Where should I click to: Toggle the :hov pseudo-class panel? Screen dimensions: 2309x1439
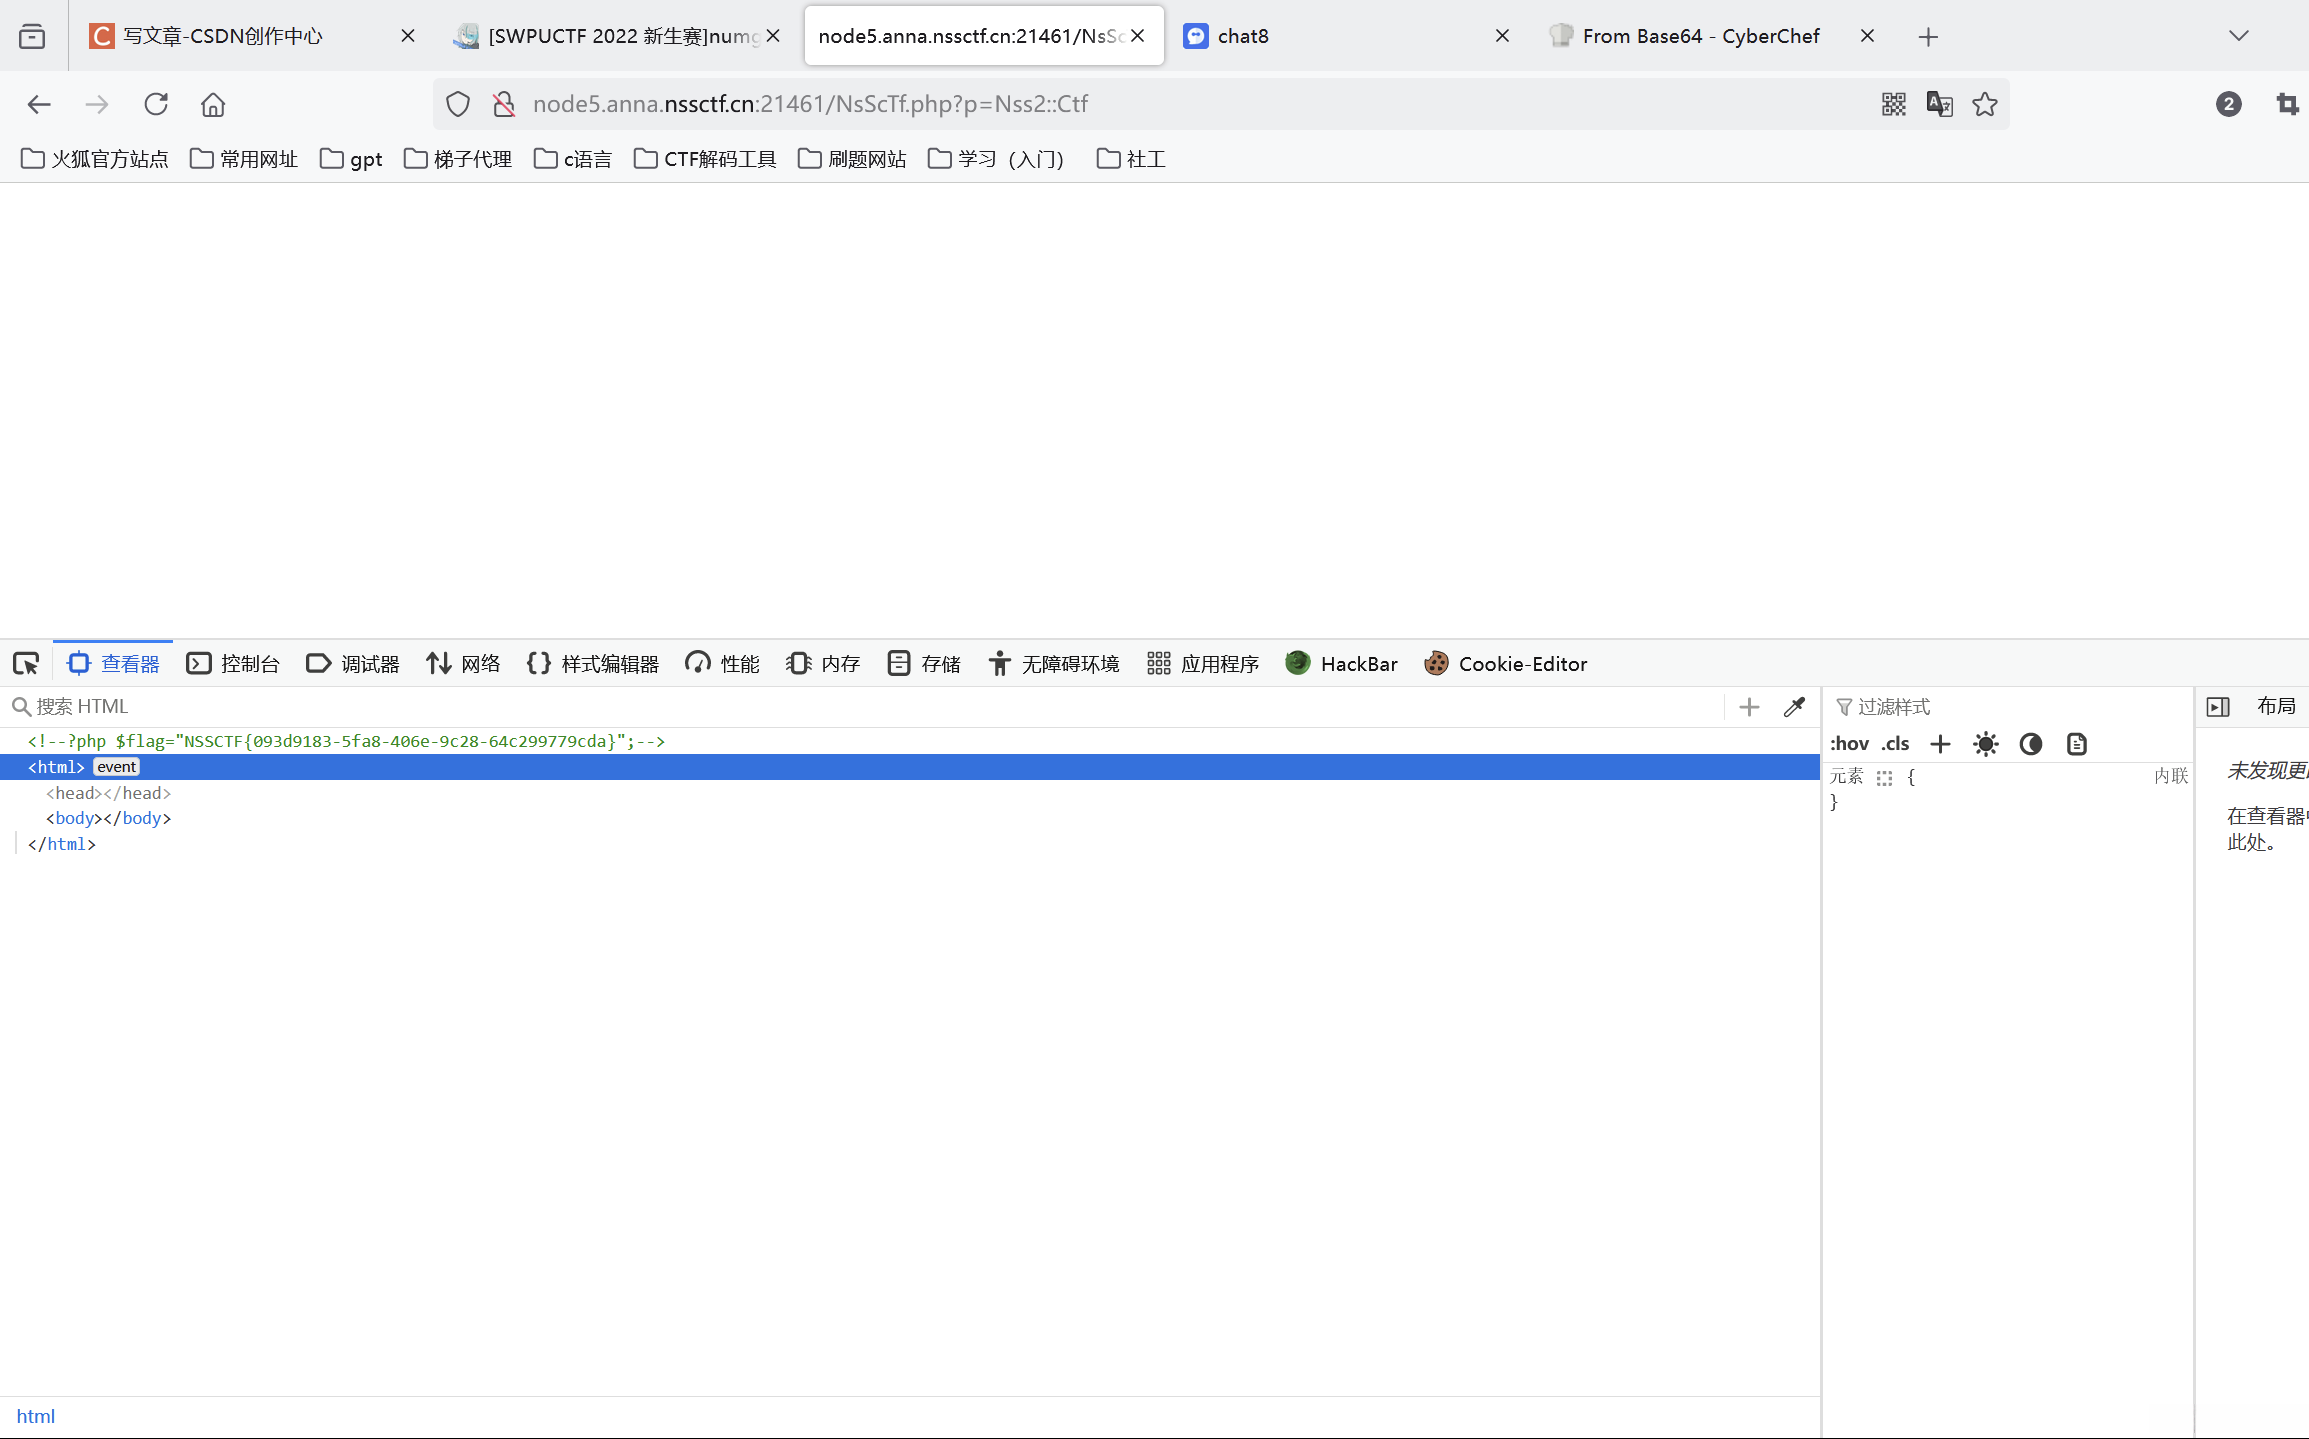click(1849, 744)
